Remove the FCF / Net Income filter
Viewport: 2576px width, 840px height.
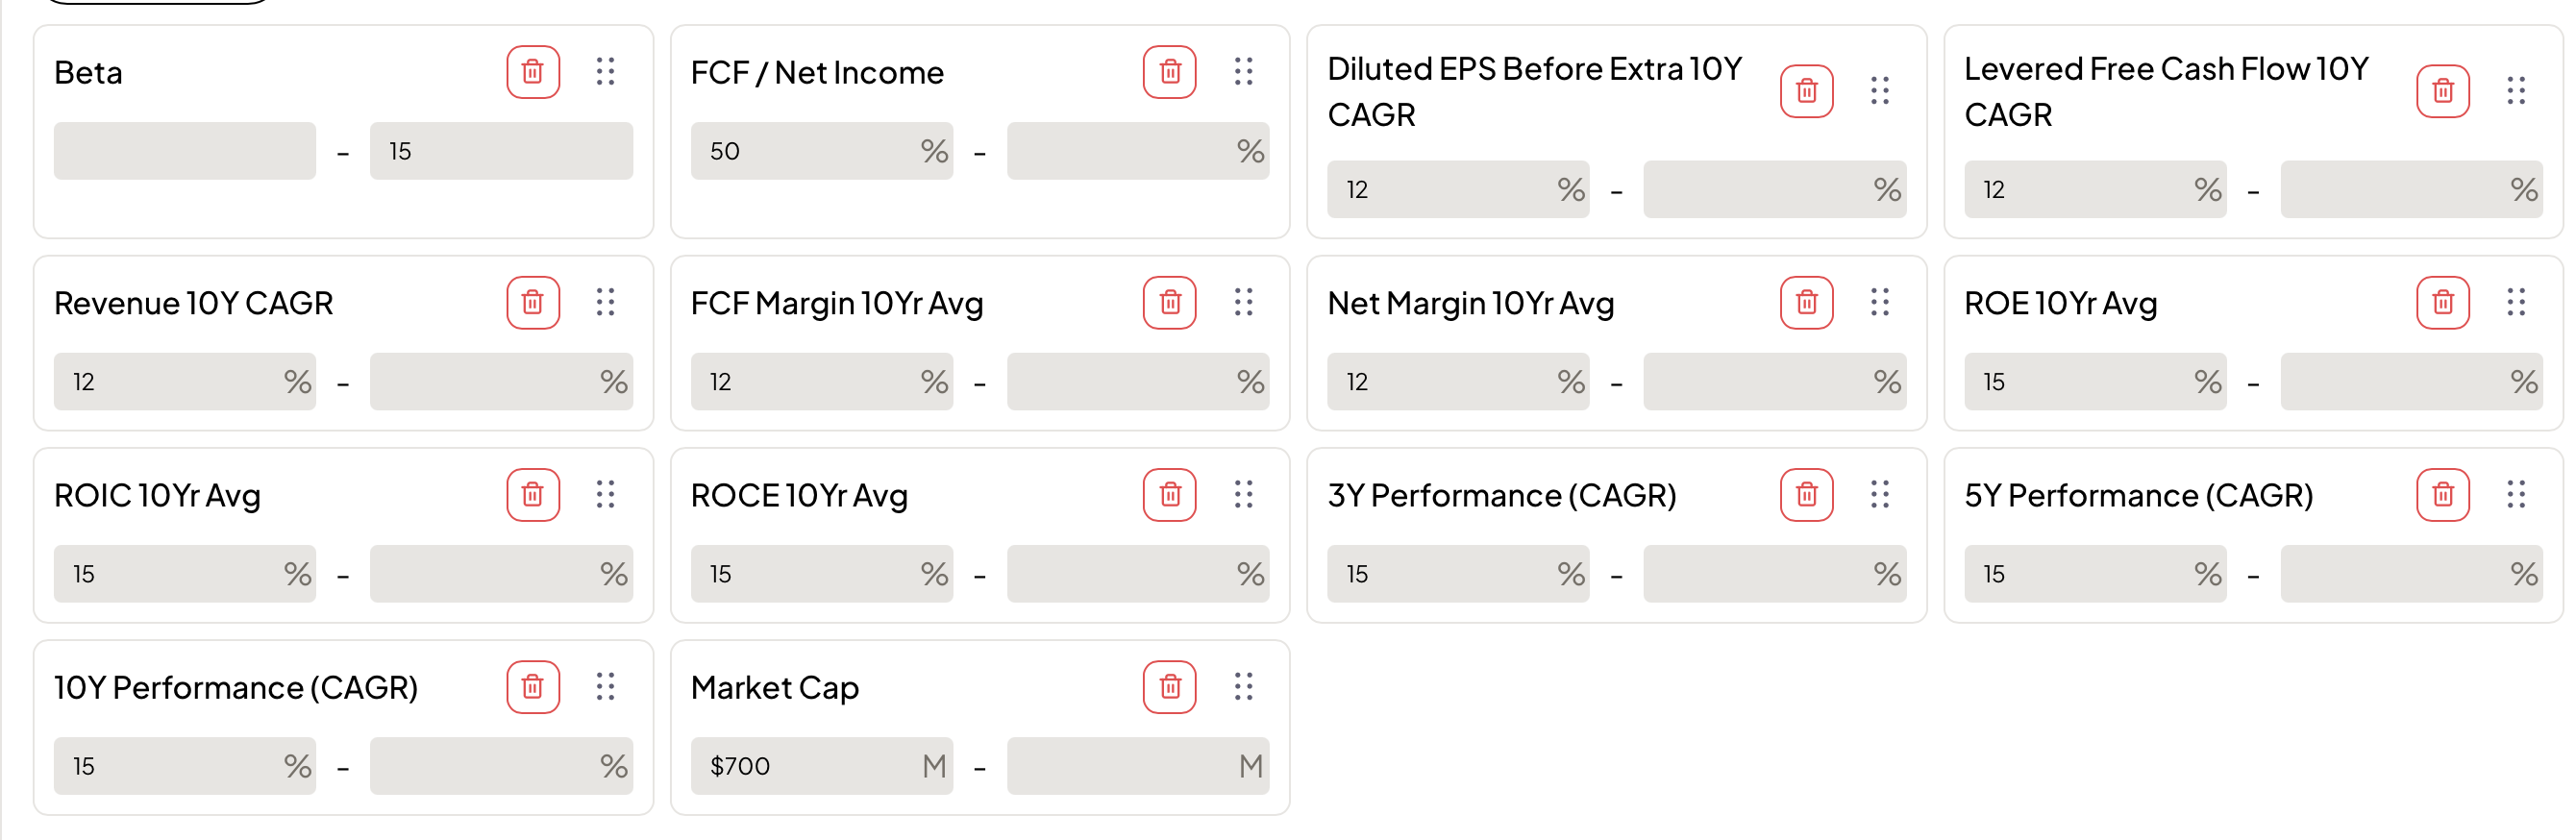point(1169,72)
